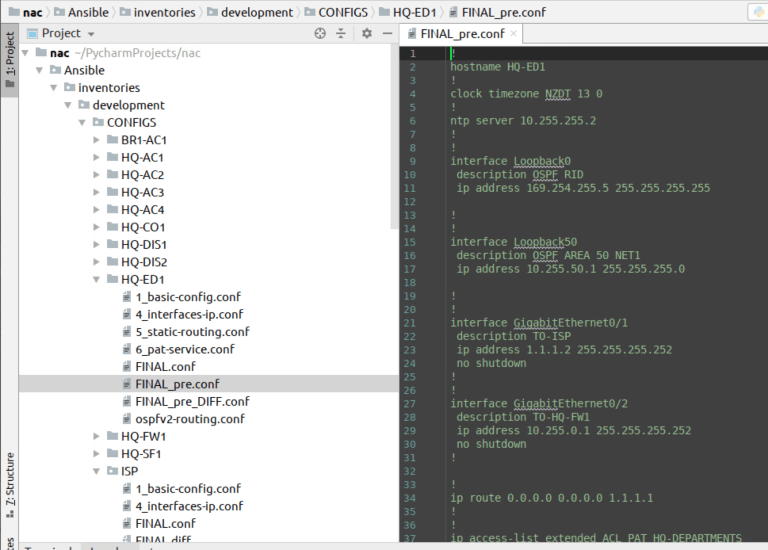The image size is (768, 550).
Task: Expand the HQ-AC1 folder arrow
Action: click(x=96, y=158)
